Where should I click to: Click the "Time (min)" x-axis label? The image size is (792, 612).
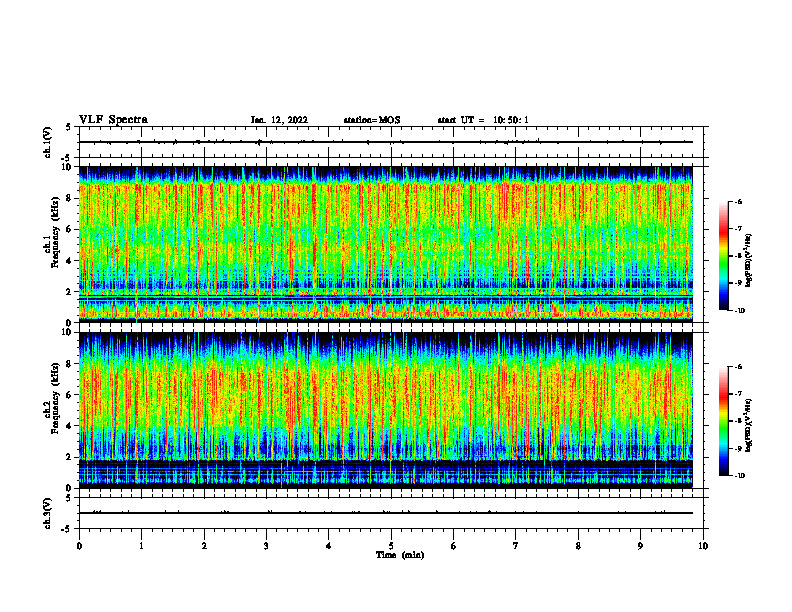400,555
